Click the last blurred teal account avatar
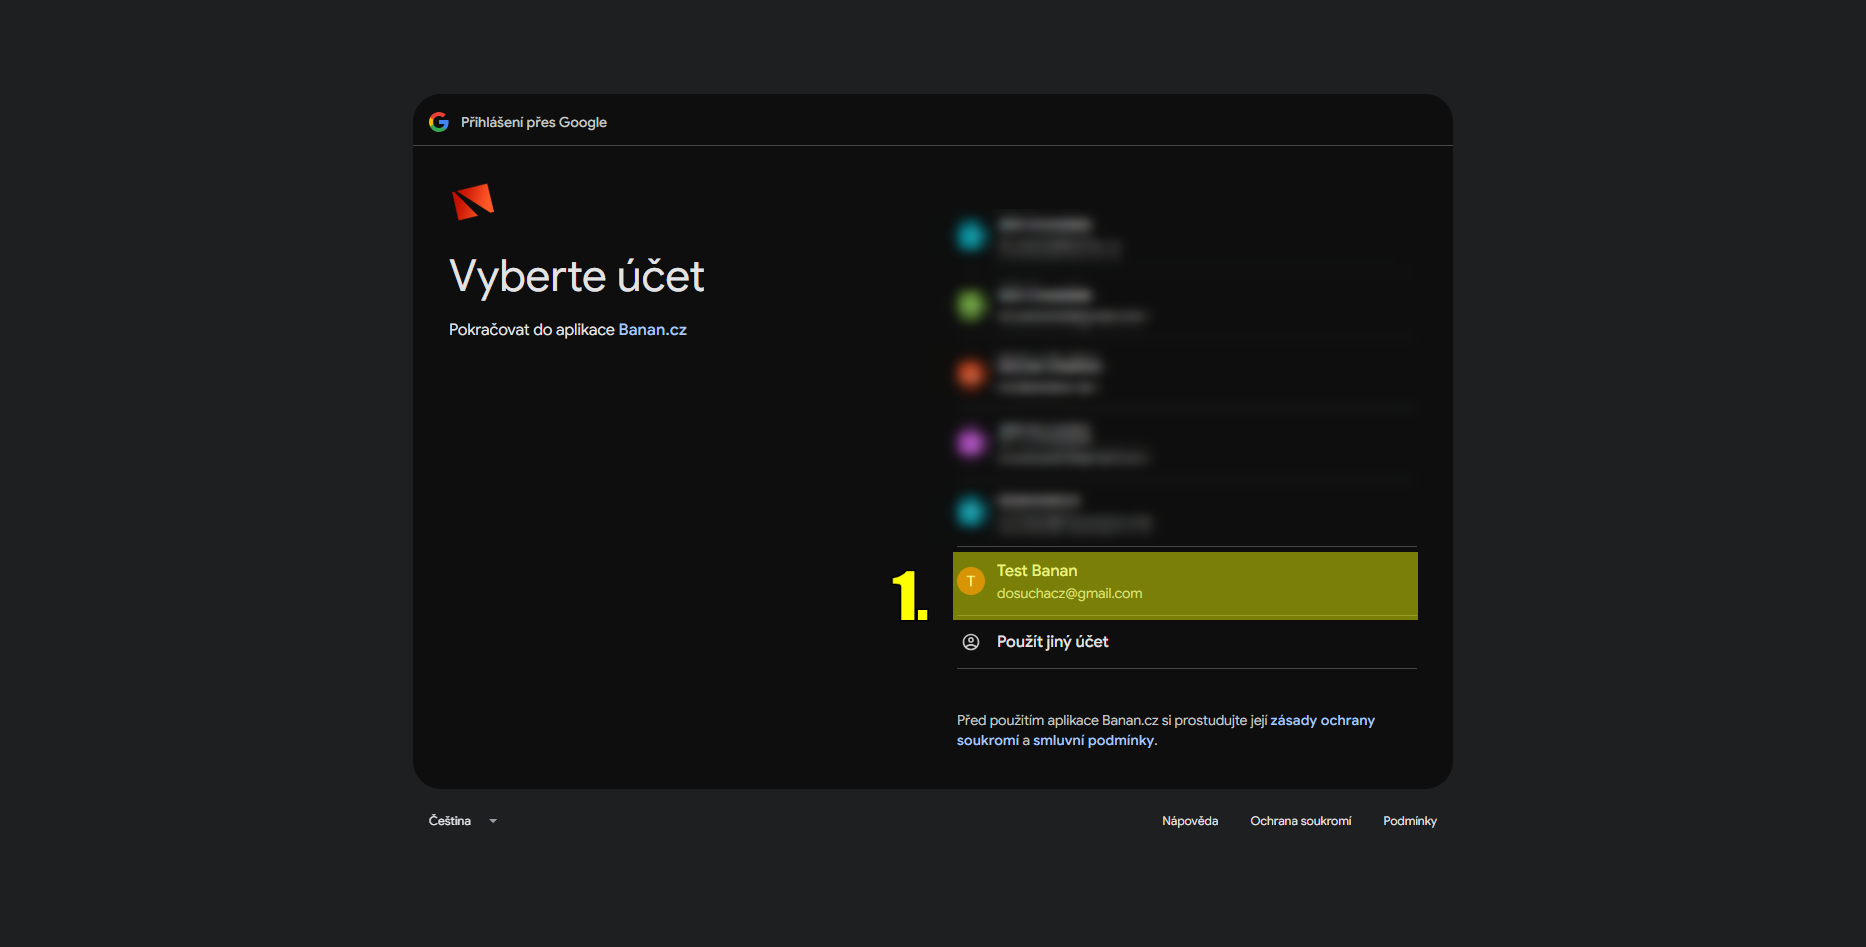 [971, 512]
